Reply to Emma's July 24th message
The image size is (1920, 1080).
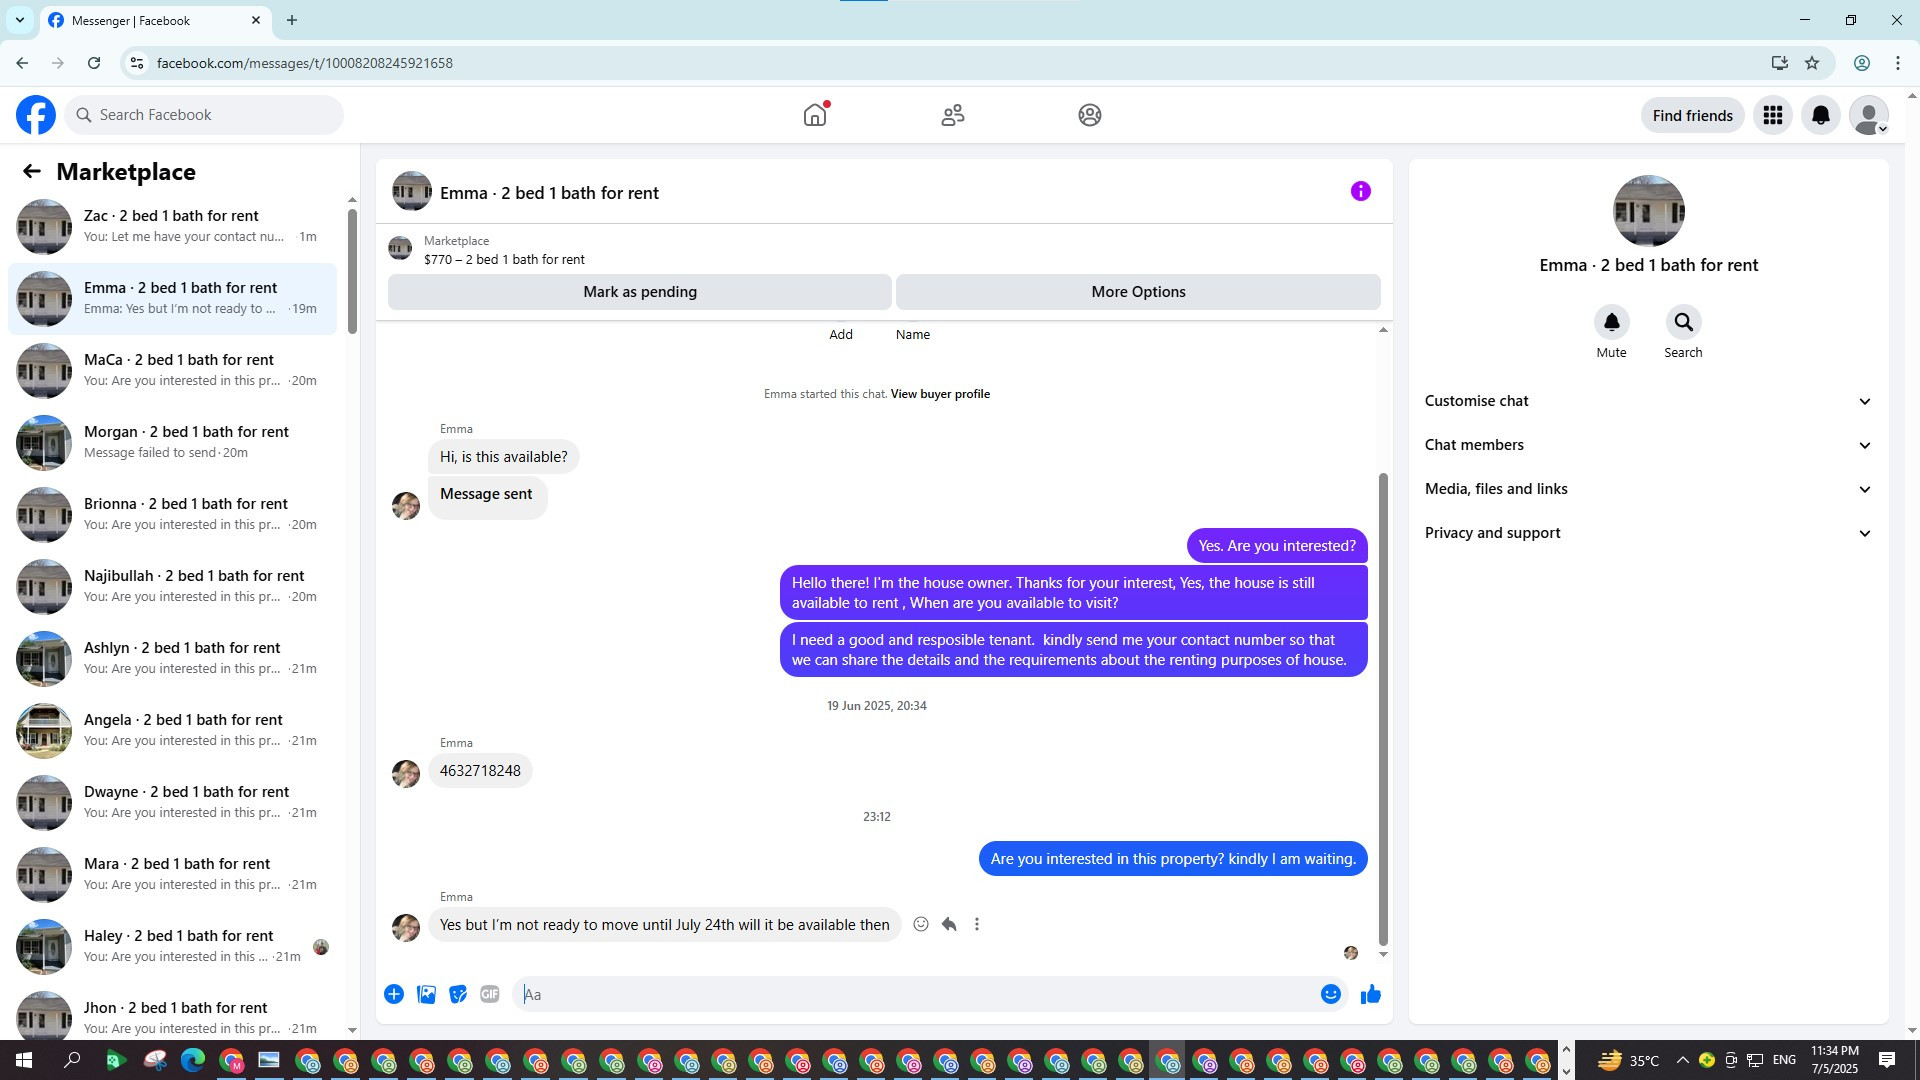pos(949,924)
